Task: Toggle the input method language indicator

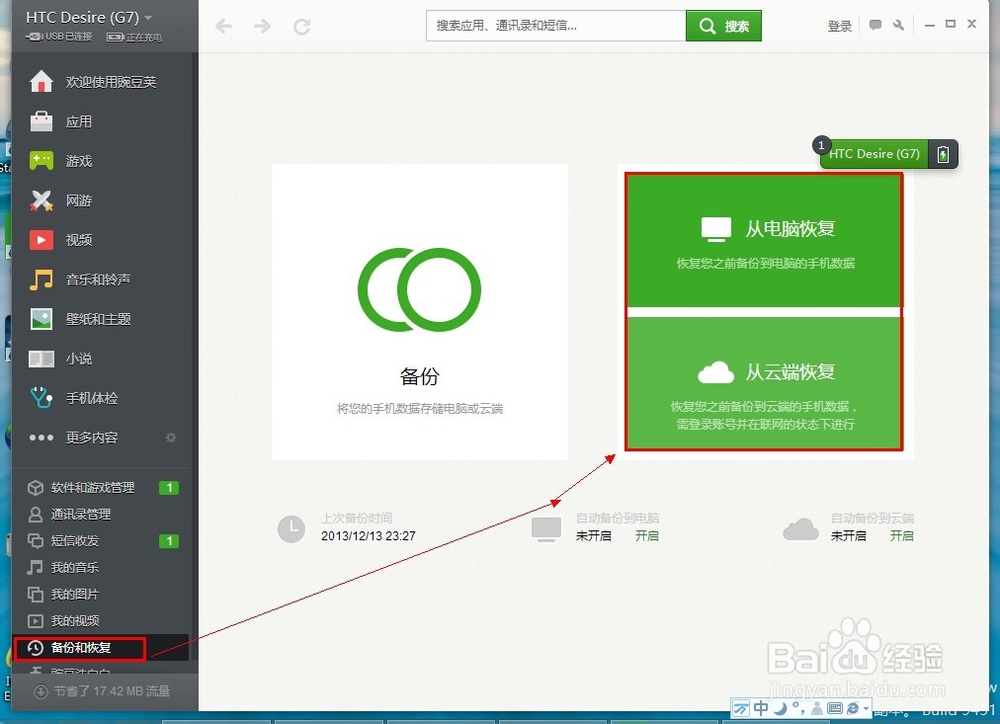Action: [761, 708]
